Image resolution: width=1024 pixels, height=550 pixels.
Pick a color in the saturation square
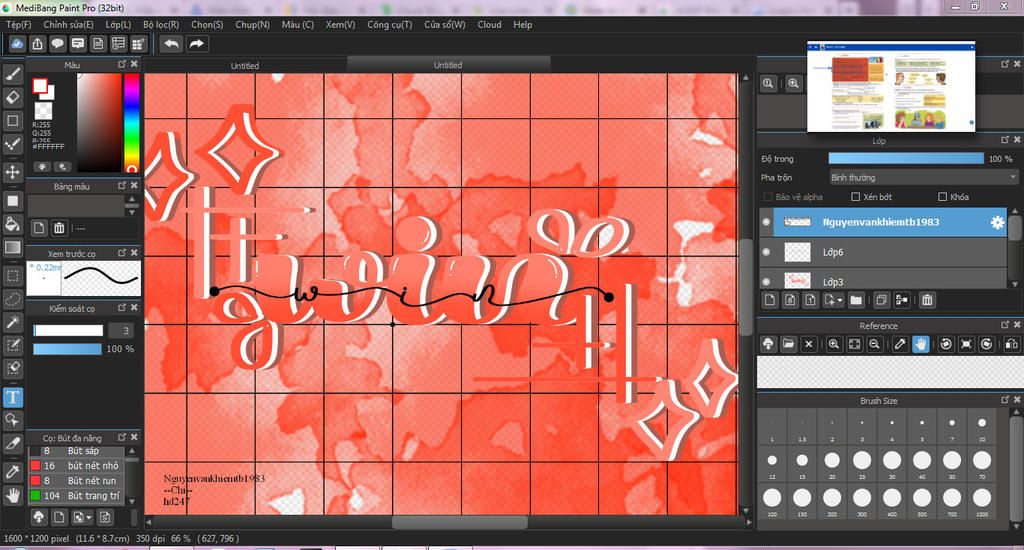coord(99,122)
